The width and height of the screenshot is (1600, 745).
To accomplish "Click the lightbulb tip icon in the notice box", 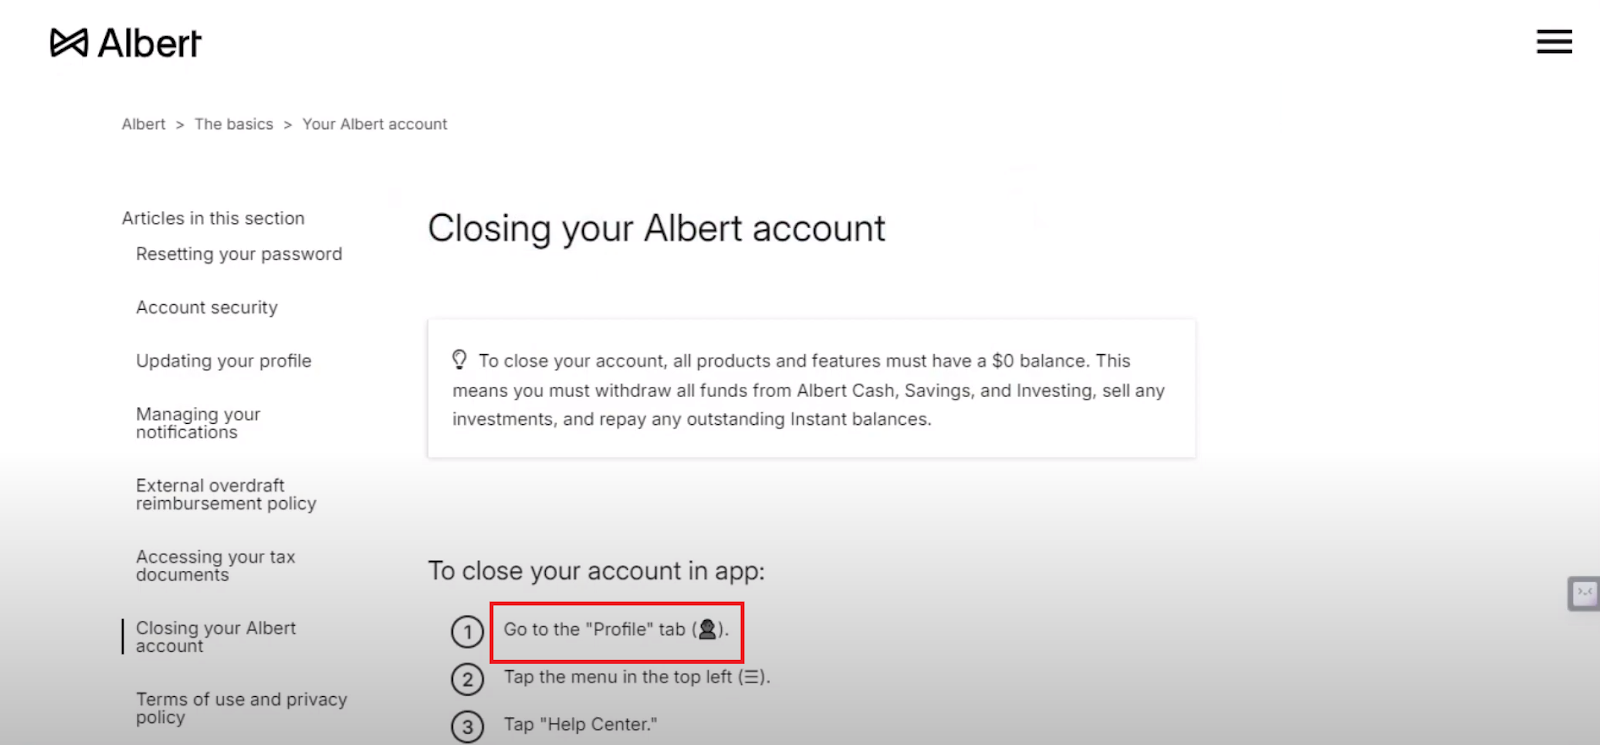I will (459, 359).
